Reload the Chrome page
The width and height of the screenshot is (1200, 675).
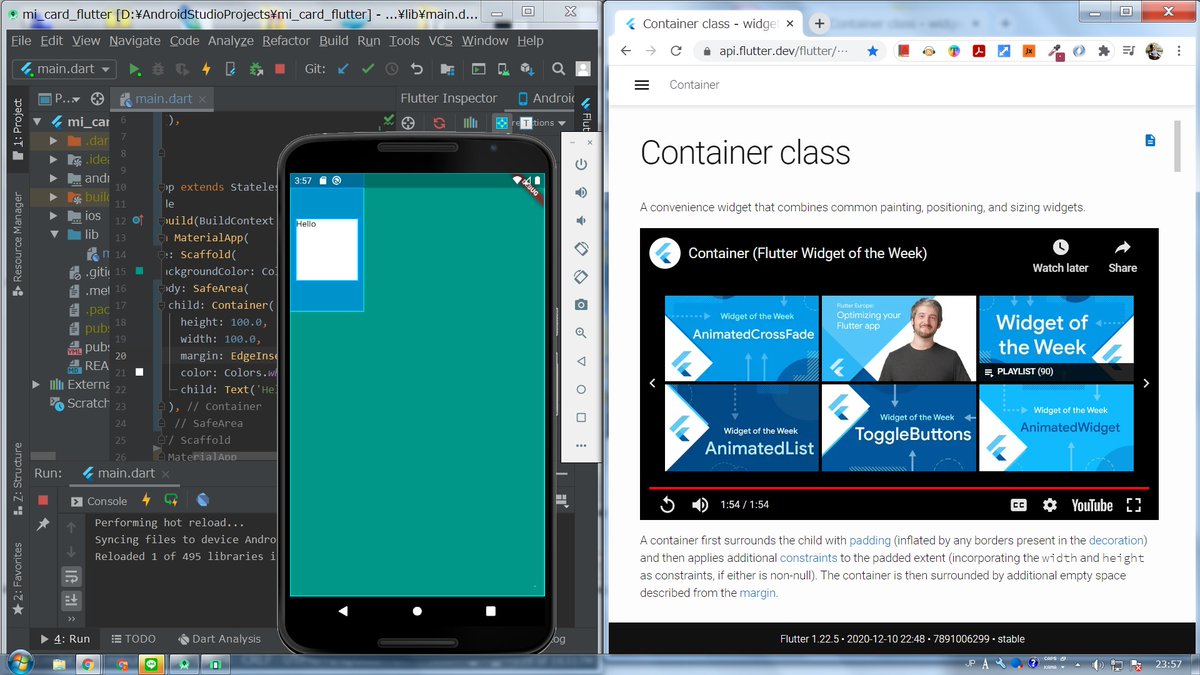click(676, 51)
